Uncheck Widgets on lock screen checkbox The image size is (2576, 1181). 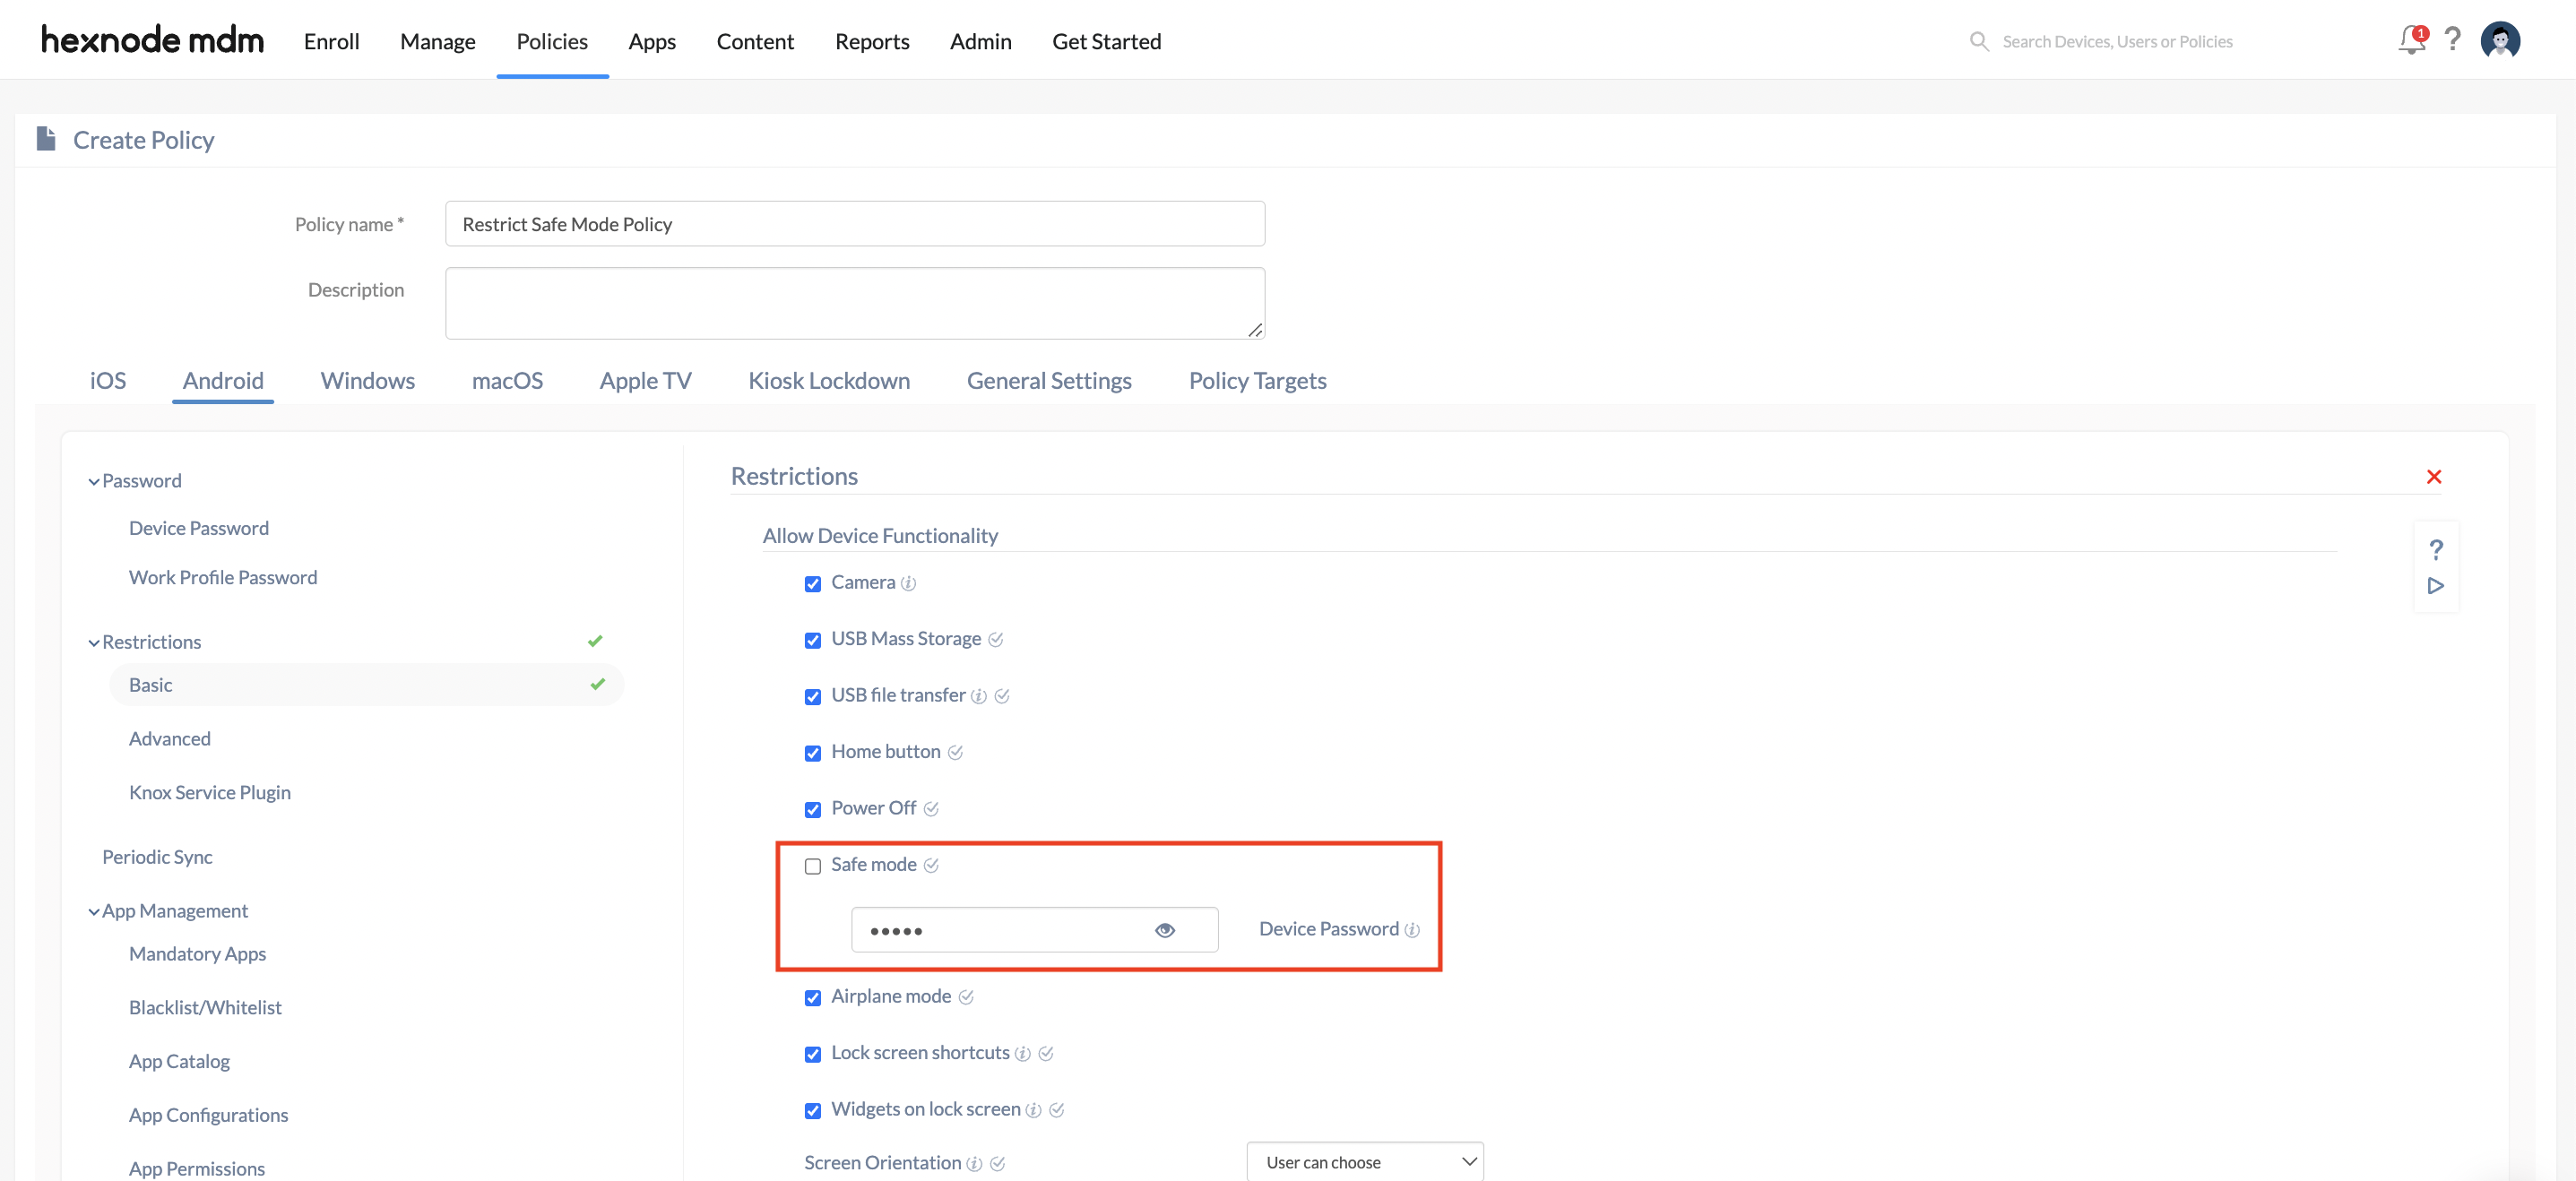pyautogui.click(x=812, y=1111)
